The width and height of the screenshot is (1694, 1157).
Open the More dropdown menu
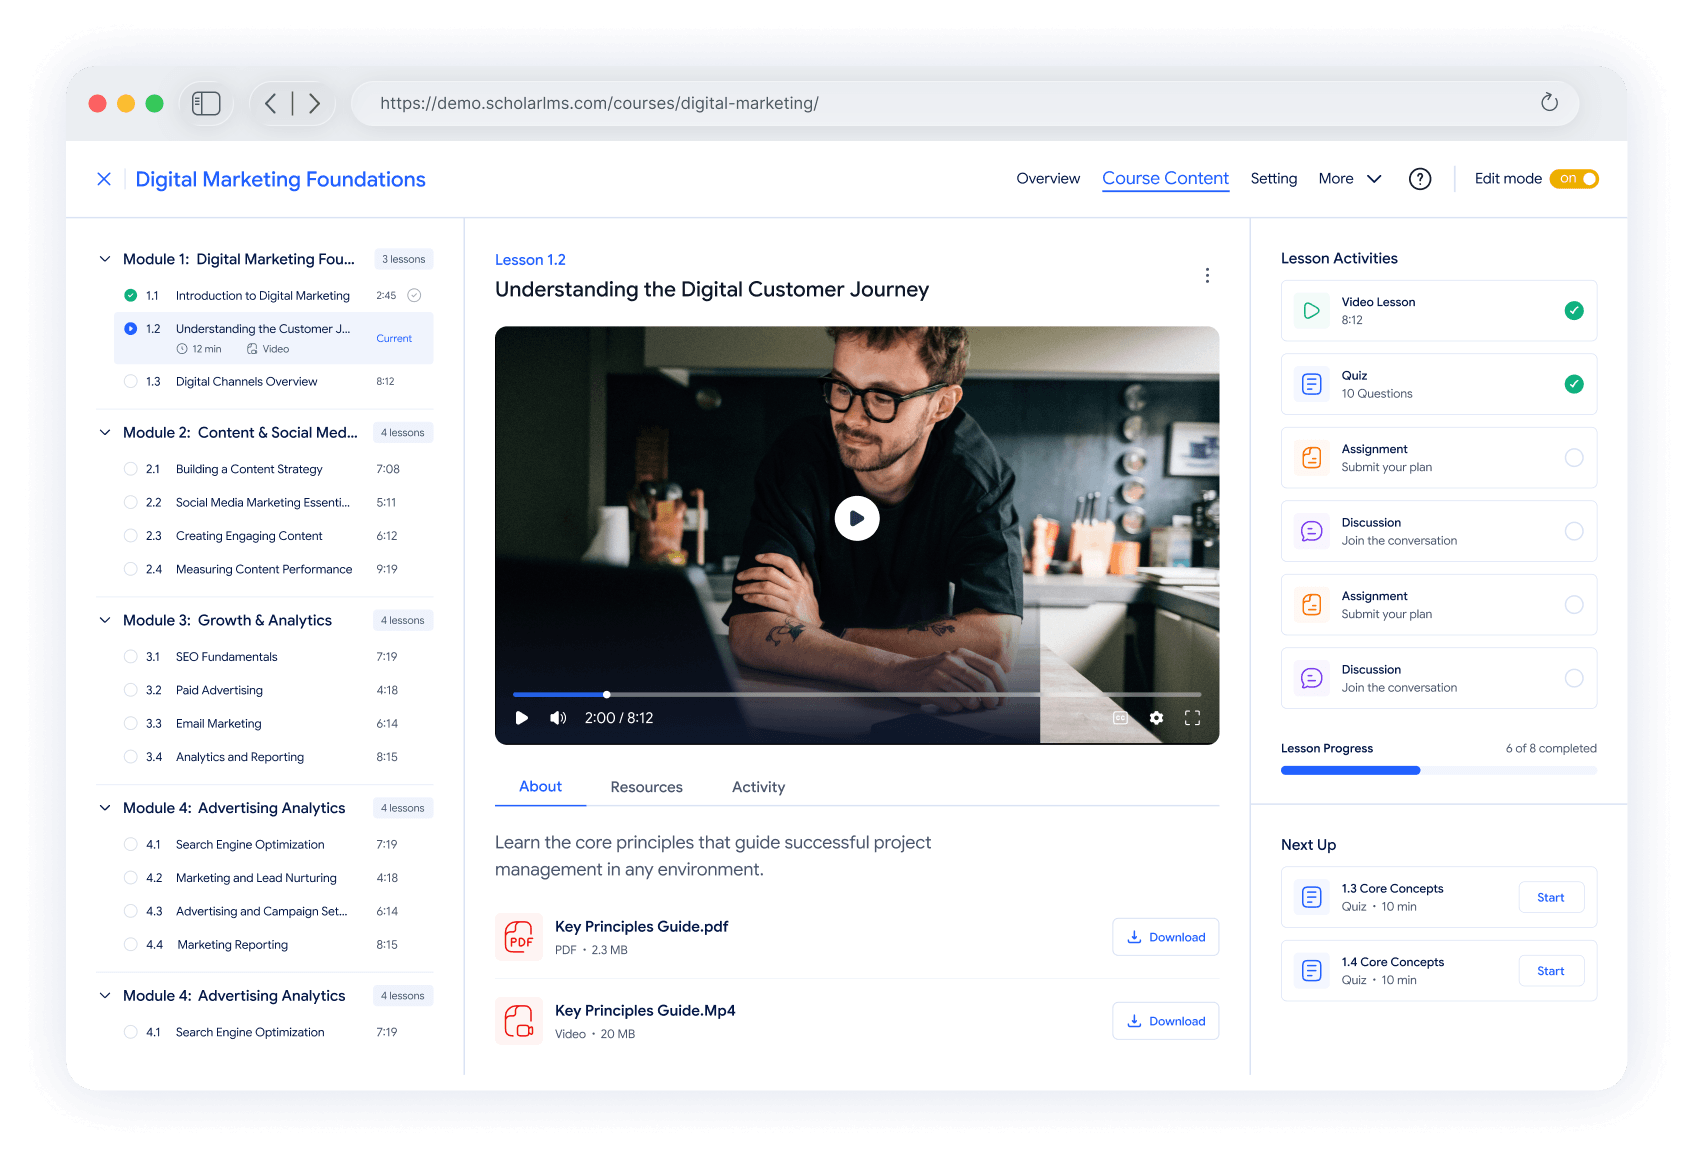tap(1350, 179)
